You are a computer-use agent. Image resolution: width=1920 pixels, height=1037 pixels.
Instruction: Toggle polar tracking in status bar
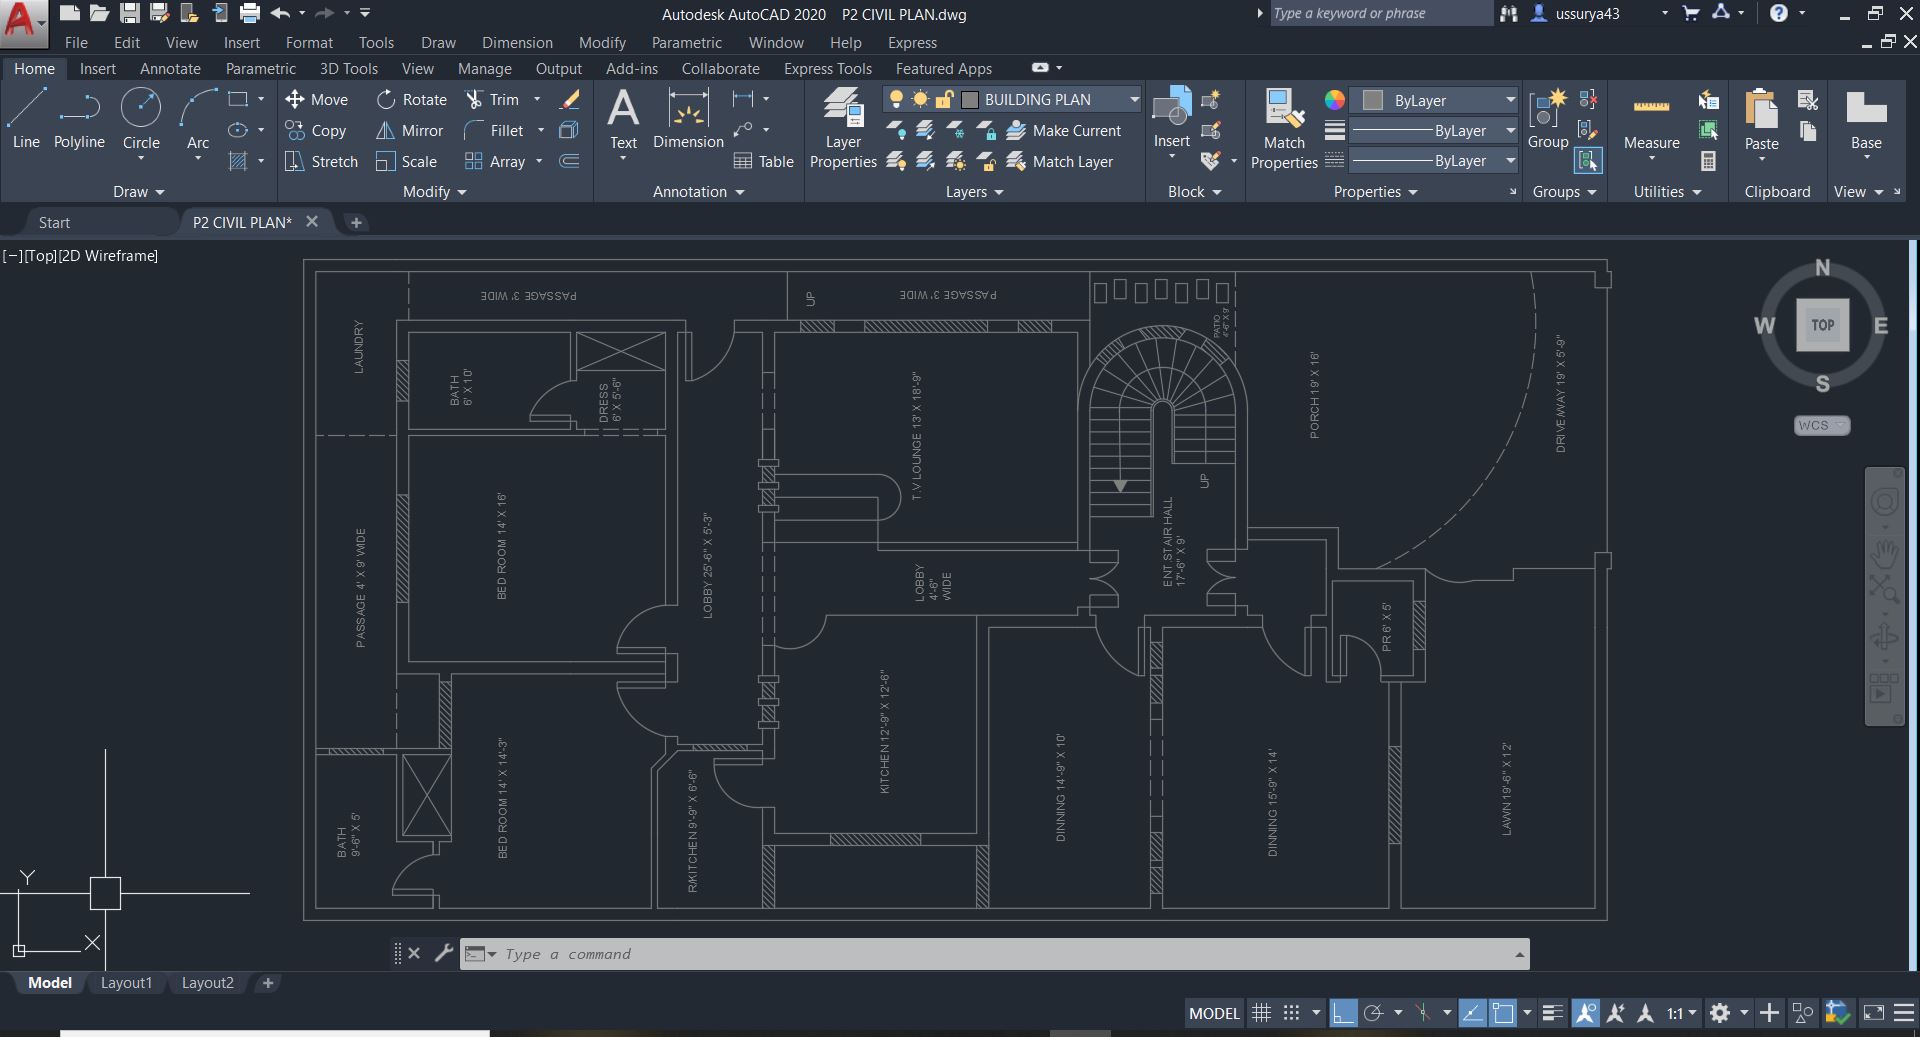(1373, 1013)
